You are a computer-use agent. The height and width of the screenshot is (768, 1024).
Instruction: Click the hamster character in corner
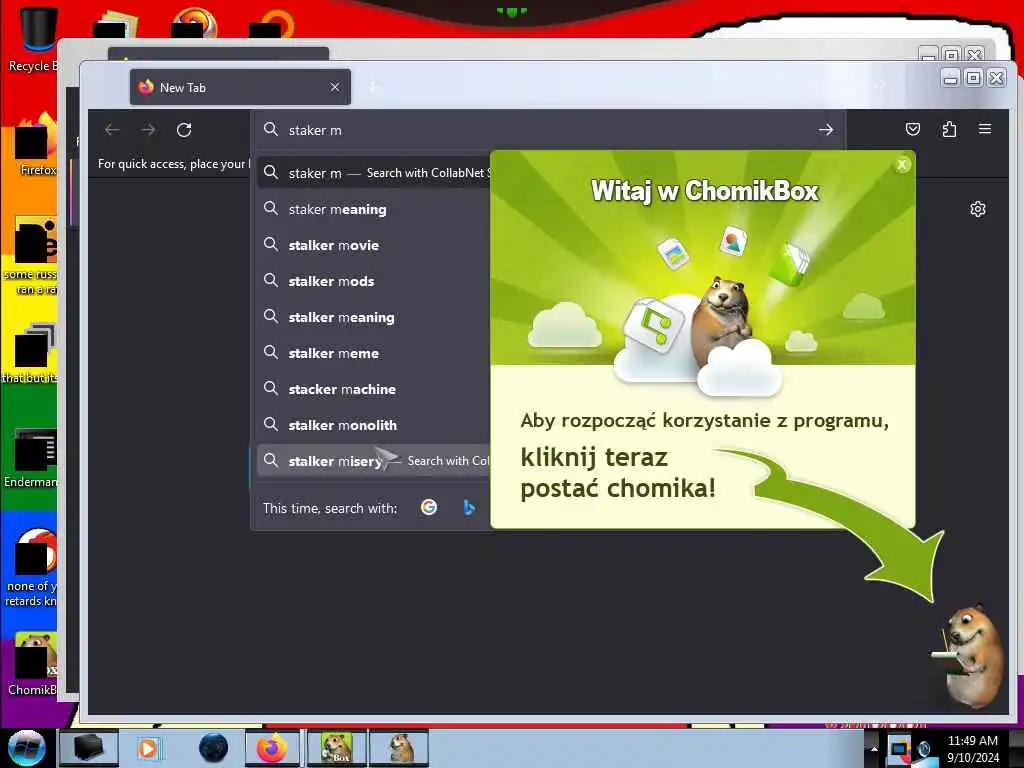click(970, 656)
